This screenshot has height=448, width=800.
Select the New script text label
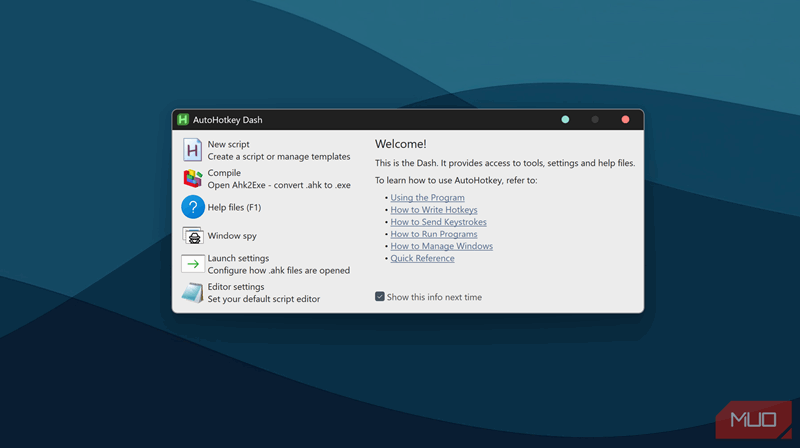(x=229, y=144)
